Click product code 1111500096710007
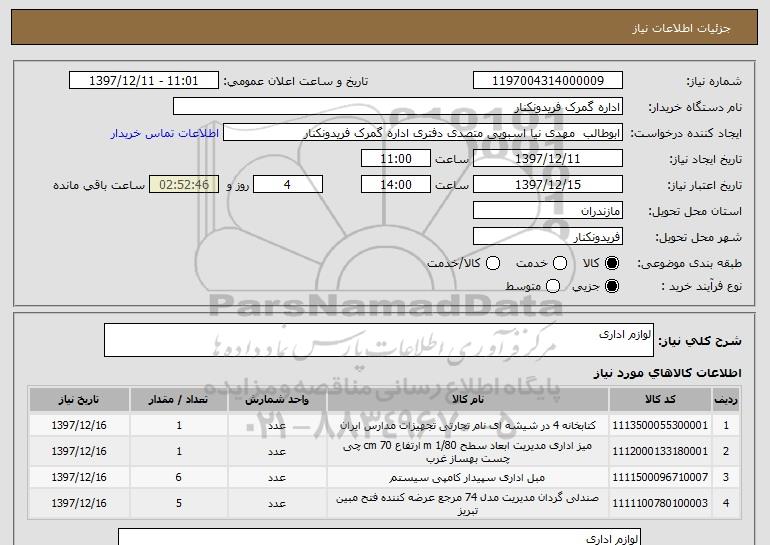Screen dimensions: 770x545 point(660,477)
